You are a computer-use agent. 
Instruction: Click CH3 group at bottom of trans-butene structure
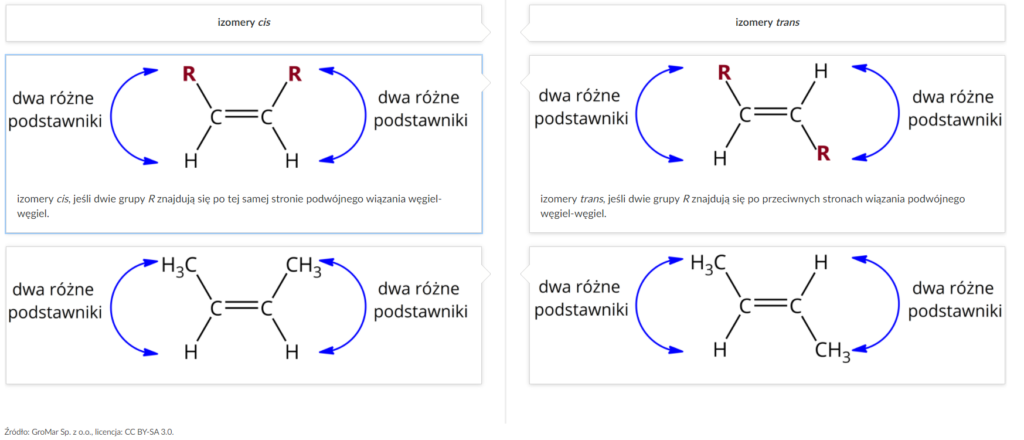click(833, 353)
